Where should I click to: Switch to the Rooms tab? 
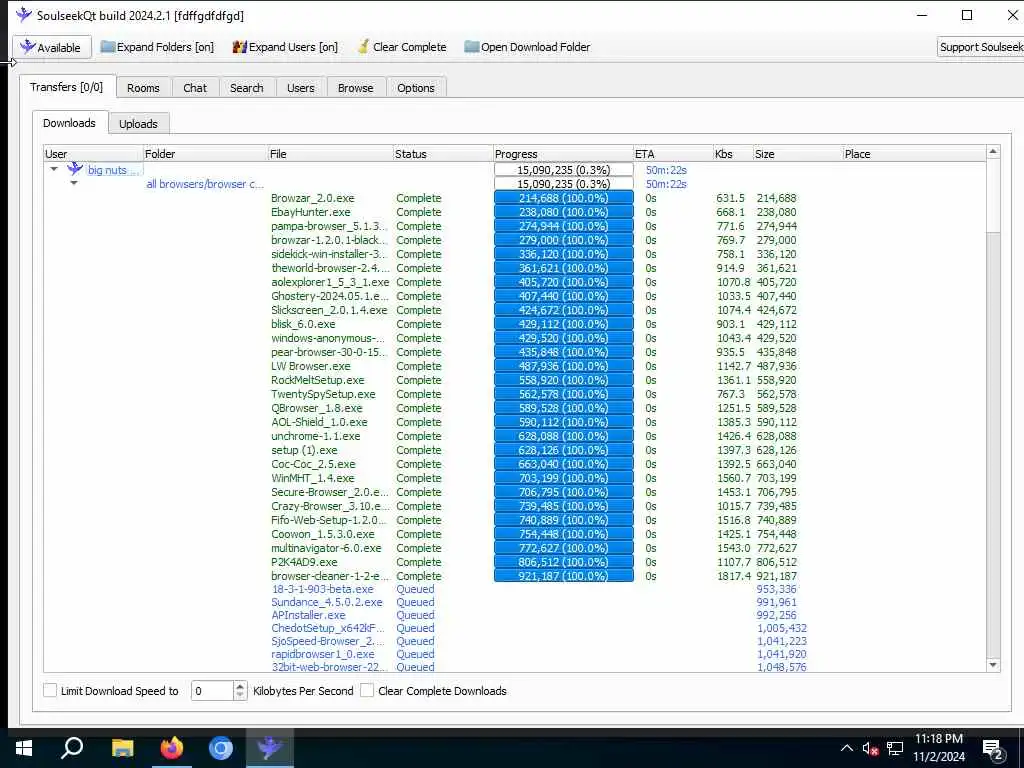[143, 88]
